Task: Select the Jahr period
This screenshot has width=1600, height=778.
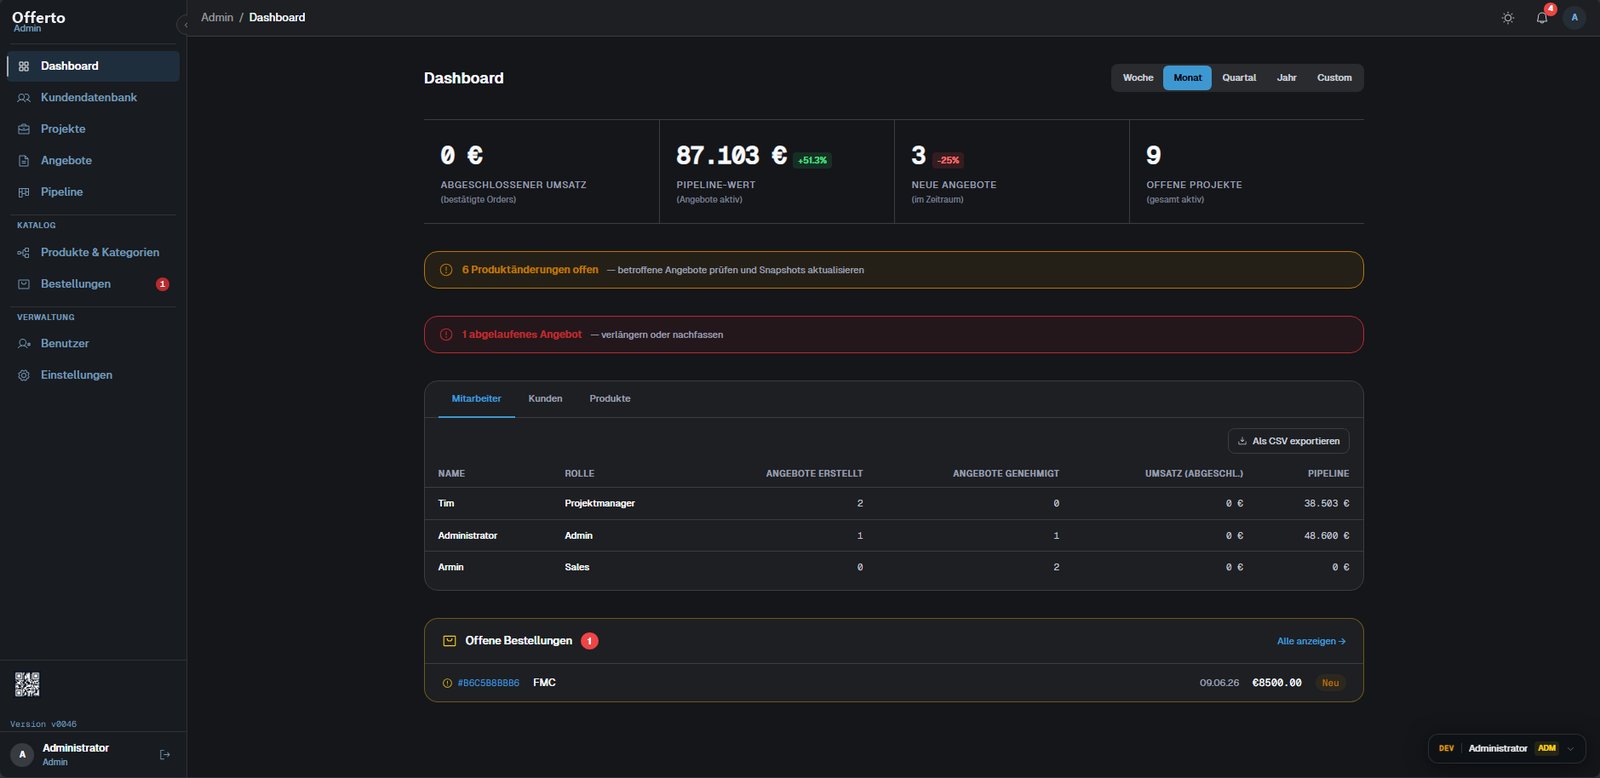Action: point(1286,78)
